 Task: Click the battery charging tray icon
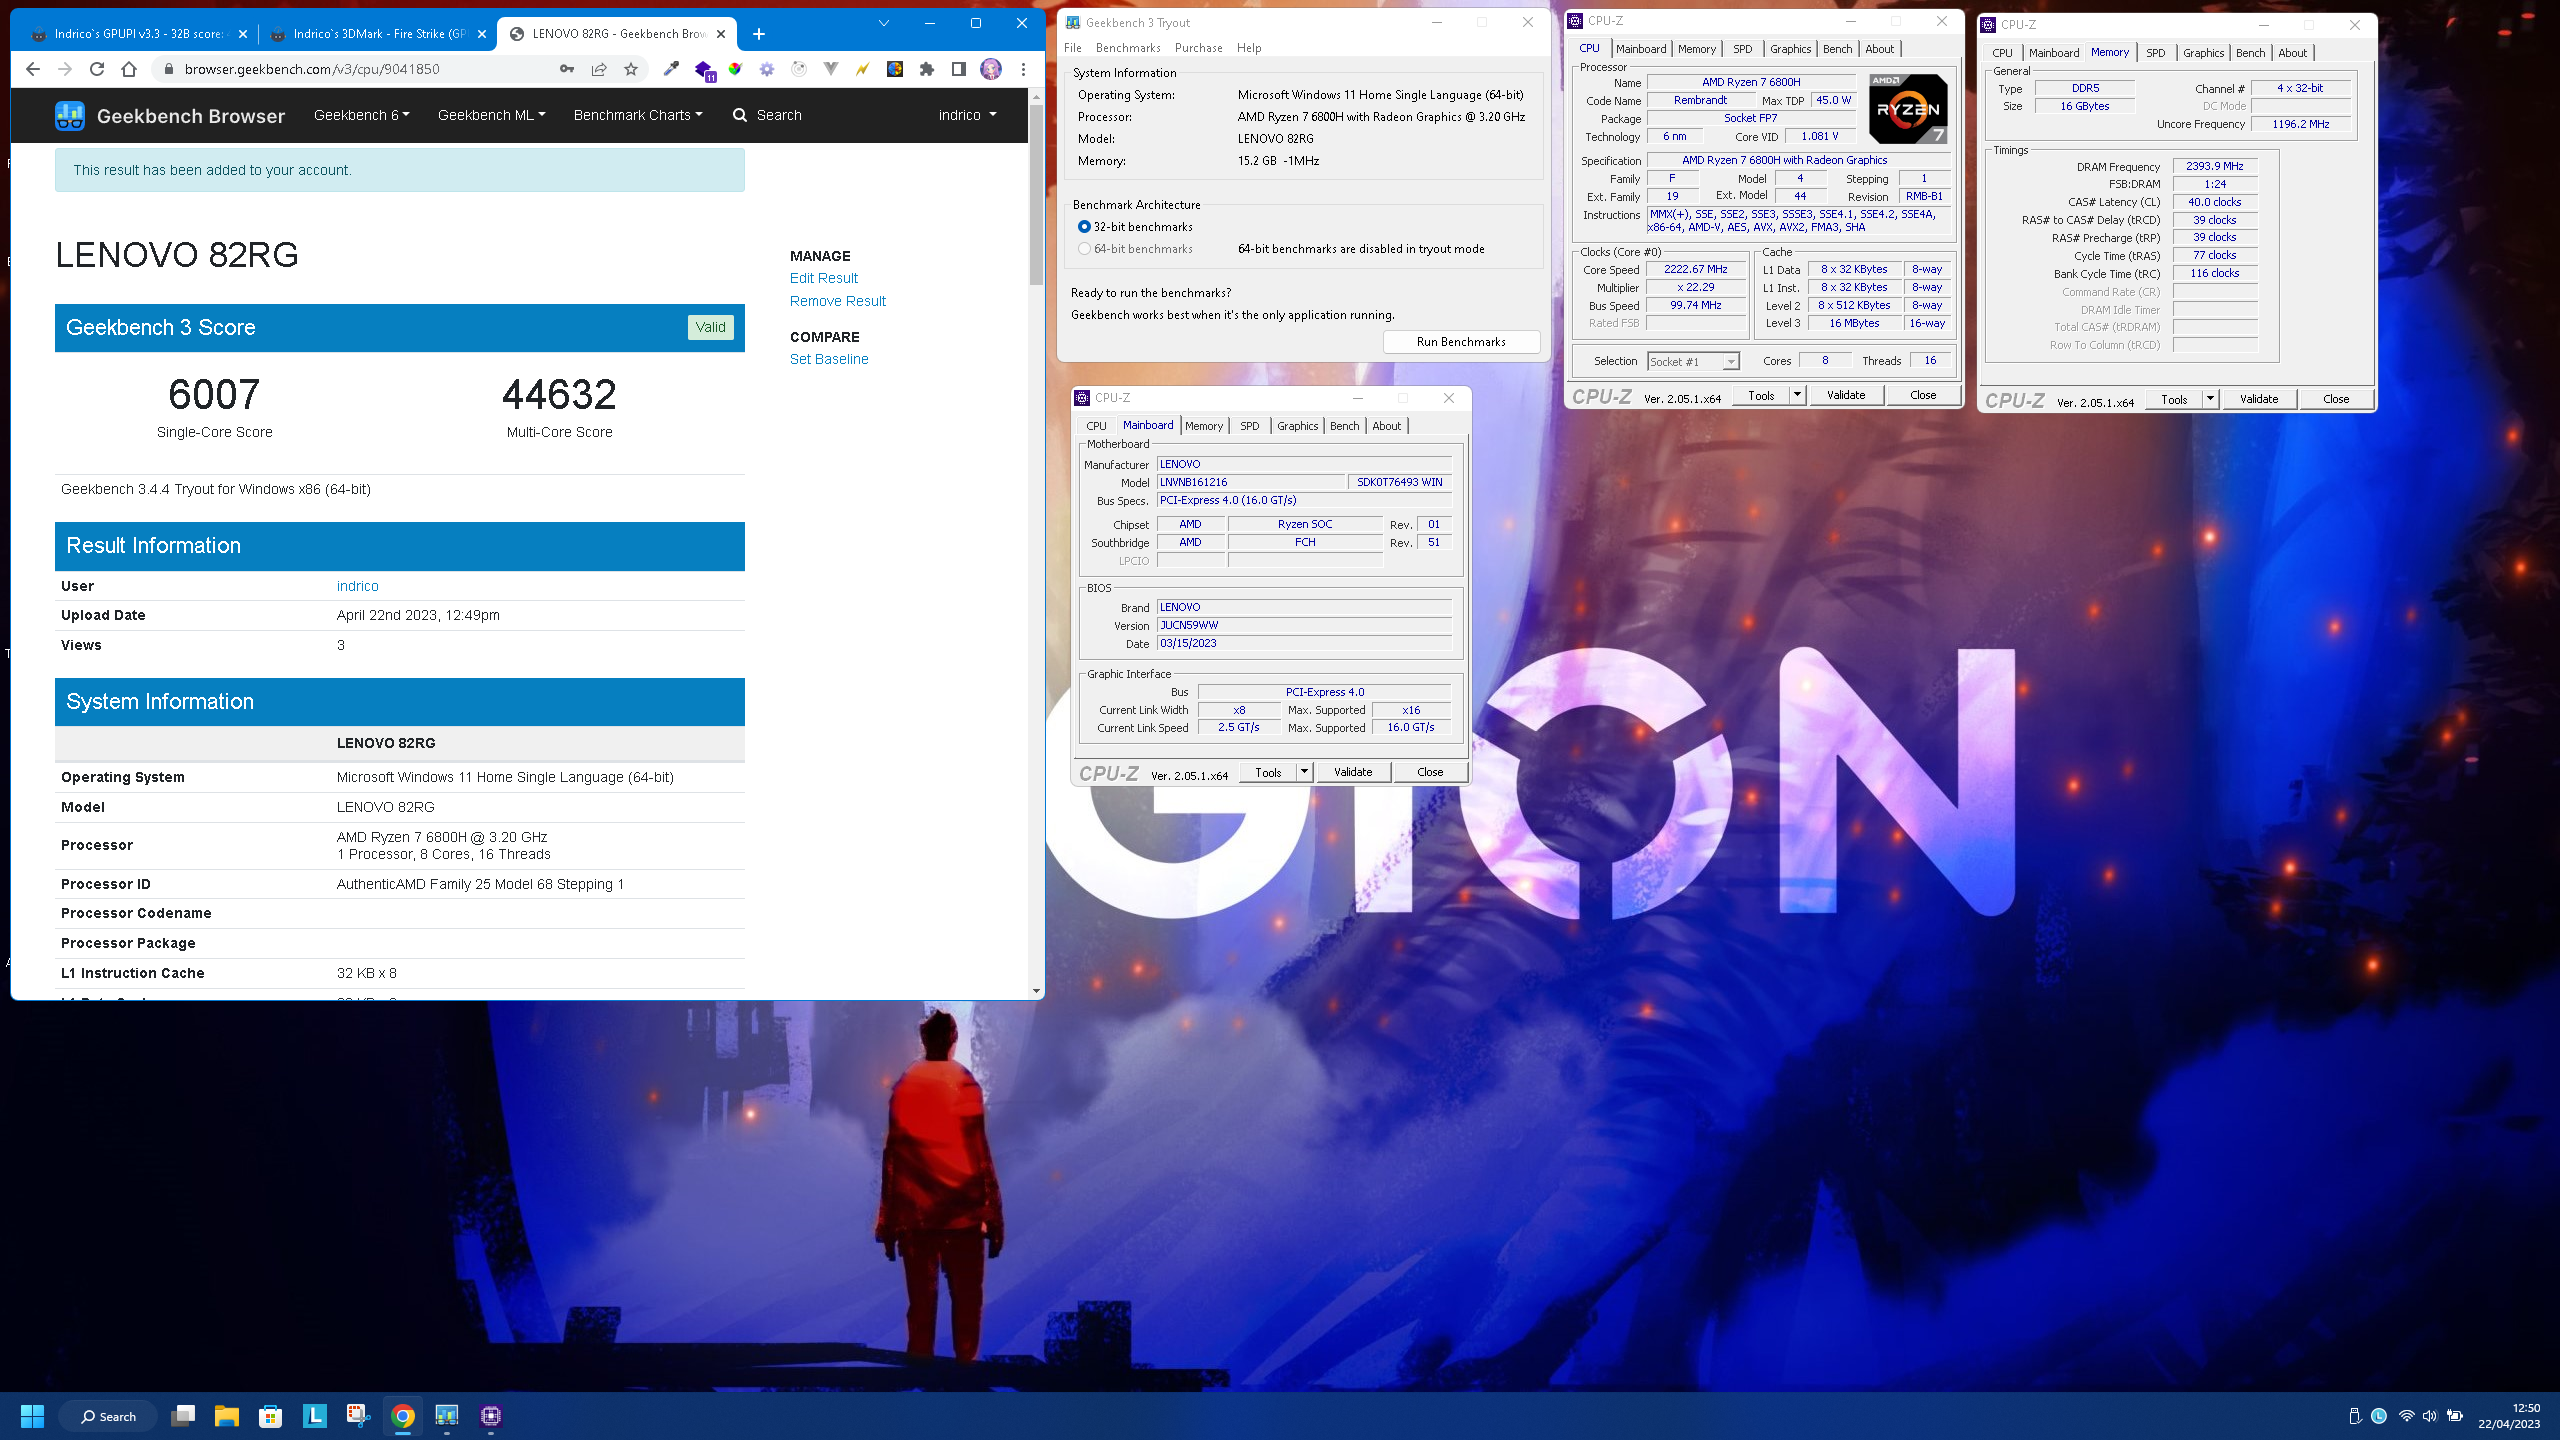click(x=2454, y=1416)
